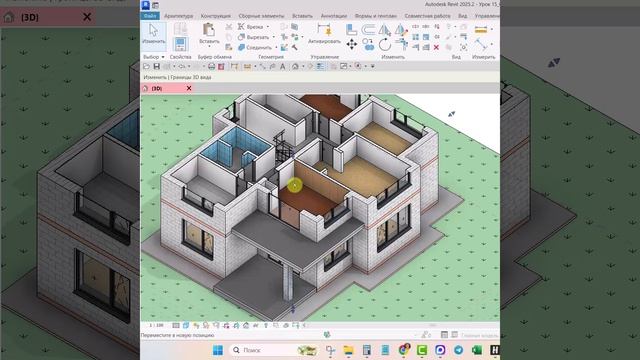Open File Explorer from taskbar

[348, 350]
